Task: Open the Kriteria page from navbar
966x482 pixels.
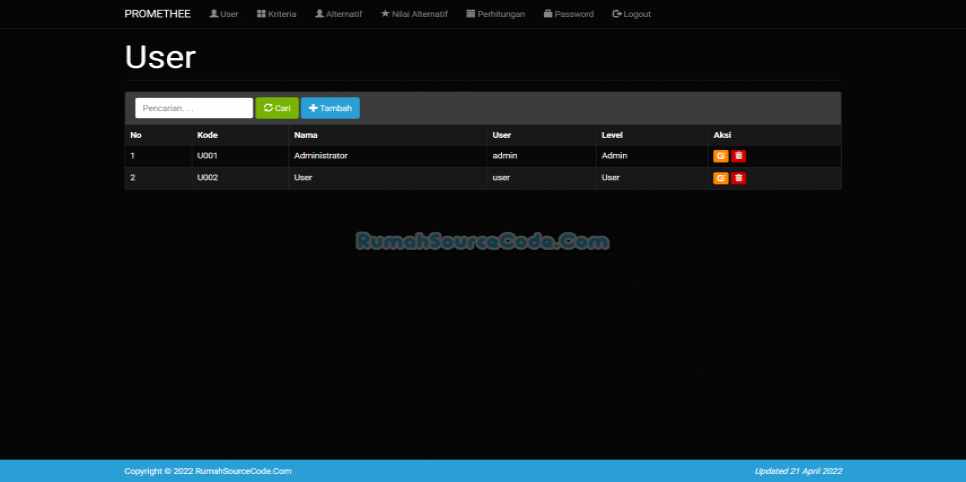Action: [276, 14]
